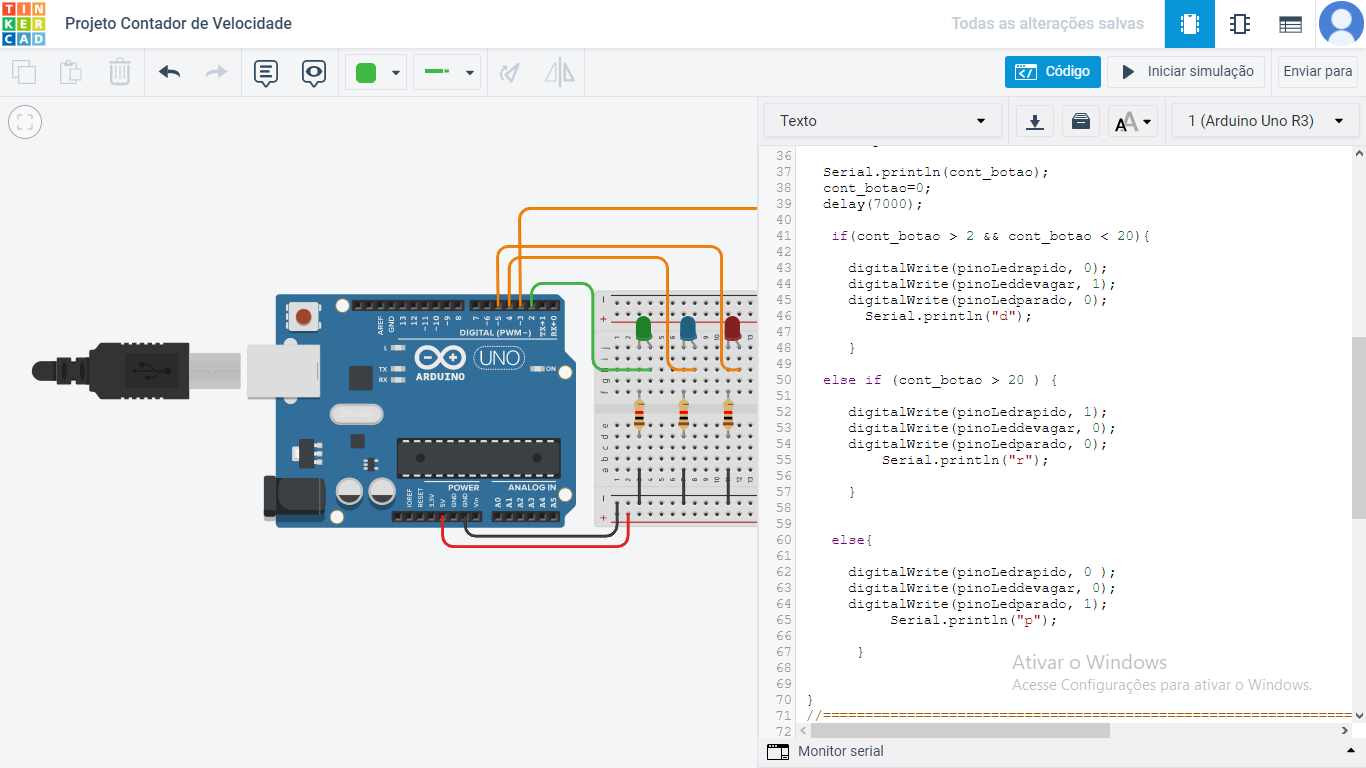Viewport: 1366px width, 768px height.
Task: Toggle notes visibility eye icon
Action: [314, 72]
